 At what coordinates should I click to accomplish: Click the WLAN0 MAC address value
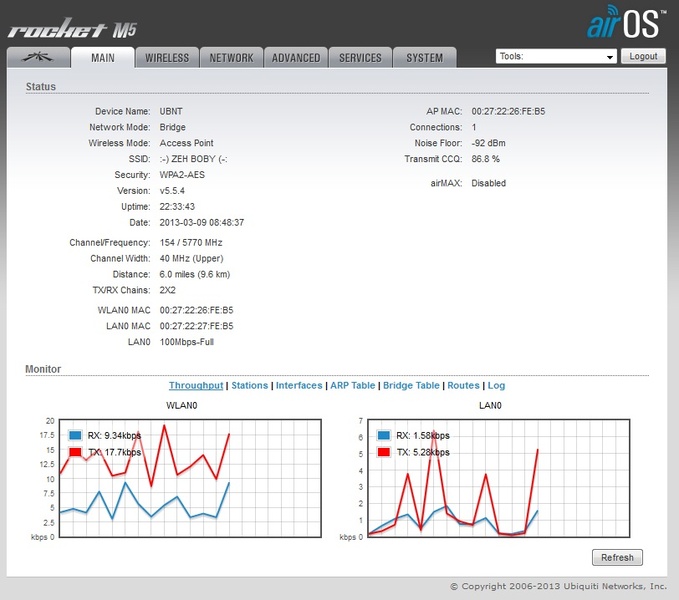coord(196,310)
